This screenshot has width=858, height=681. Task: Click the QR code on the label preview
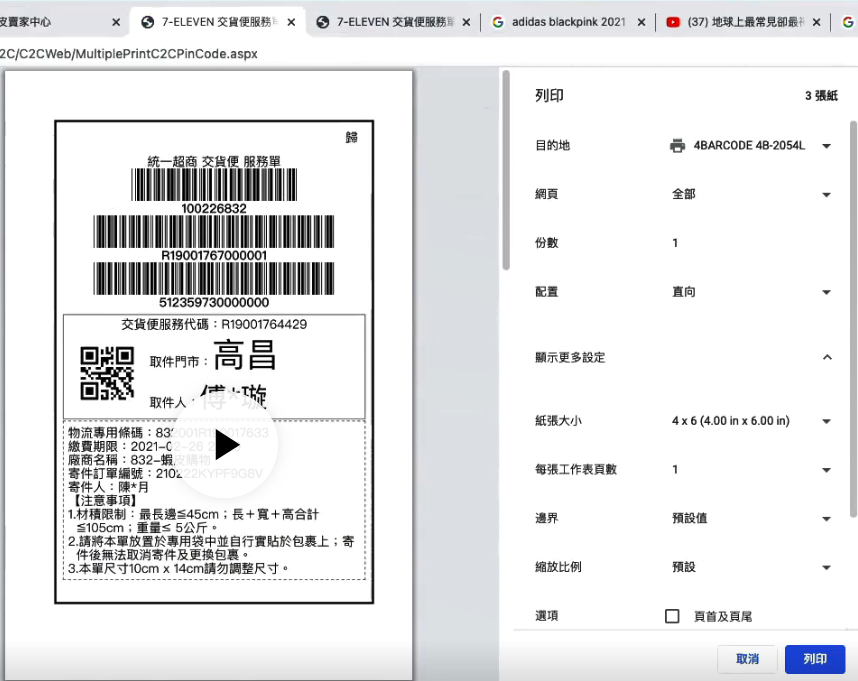107,373
